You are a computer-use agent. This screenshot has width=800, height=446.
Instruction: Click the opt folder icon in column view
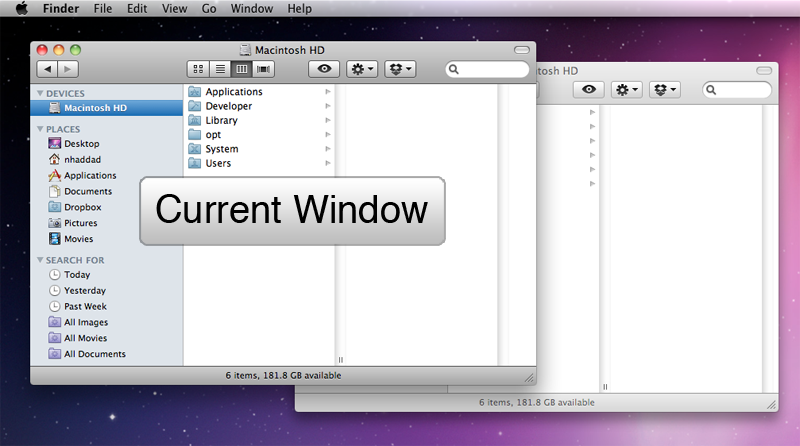pyautogui.click(x=194, y=134)
